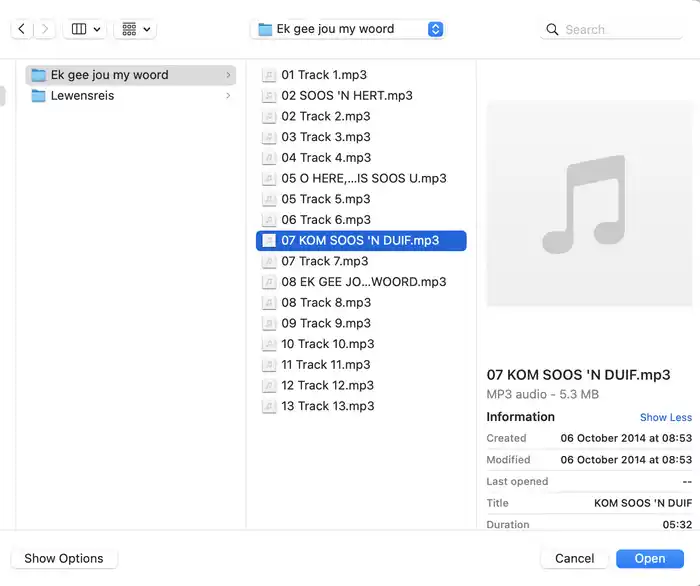The width and height of the screenshot is (700, 586).
Task: Select the 'Ek gee jou my woord' folder
Action: [109, 75]
